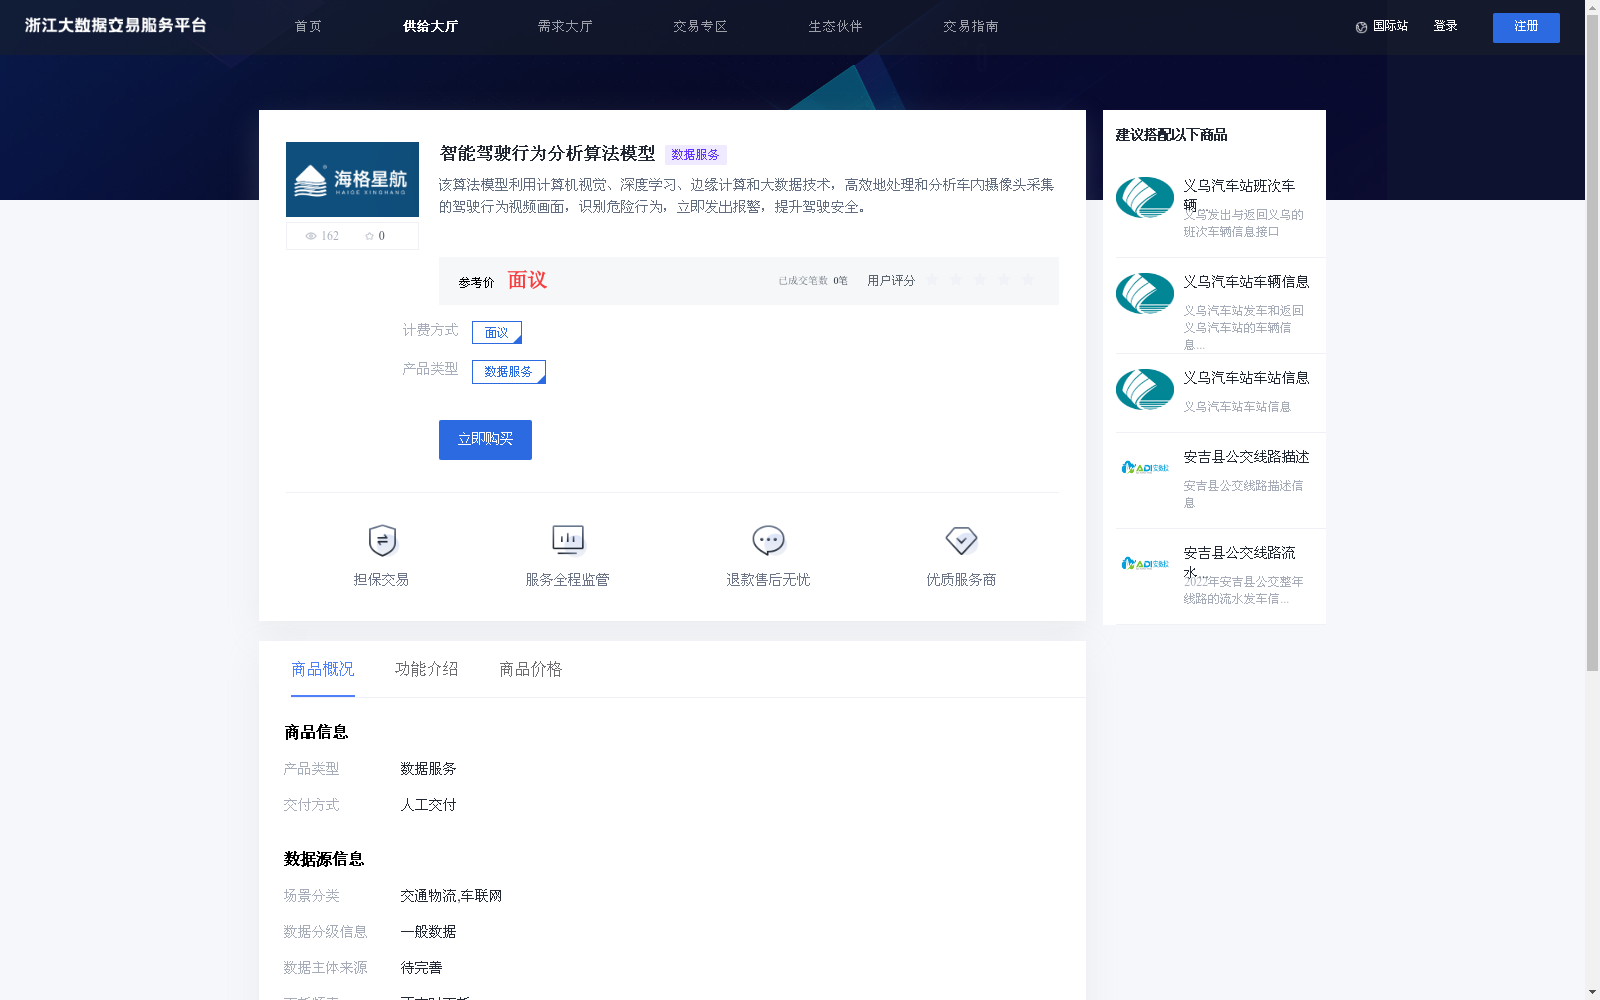Click product title 智能驾驶行为分析算法模型
The height and width of the screenshot is (1000, 1600).
[547, 154]
